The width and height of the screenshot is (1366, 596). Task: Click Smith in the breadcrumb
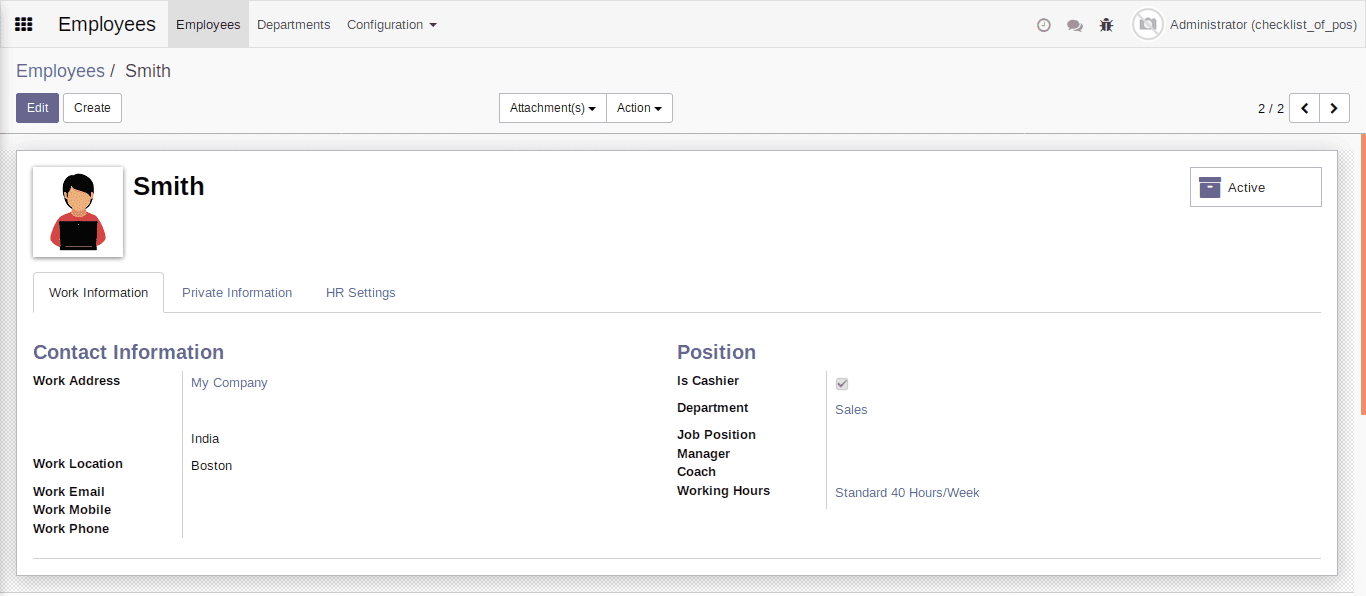pos(148,71)
